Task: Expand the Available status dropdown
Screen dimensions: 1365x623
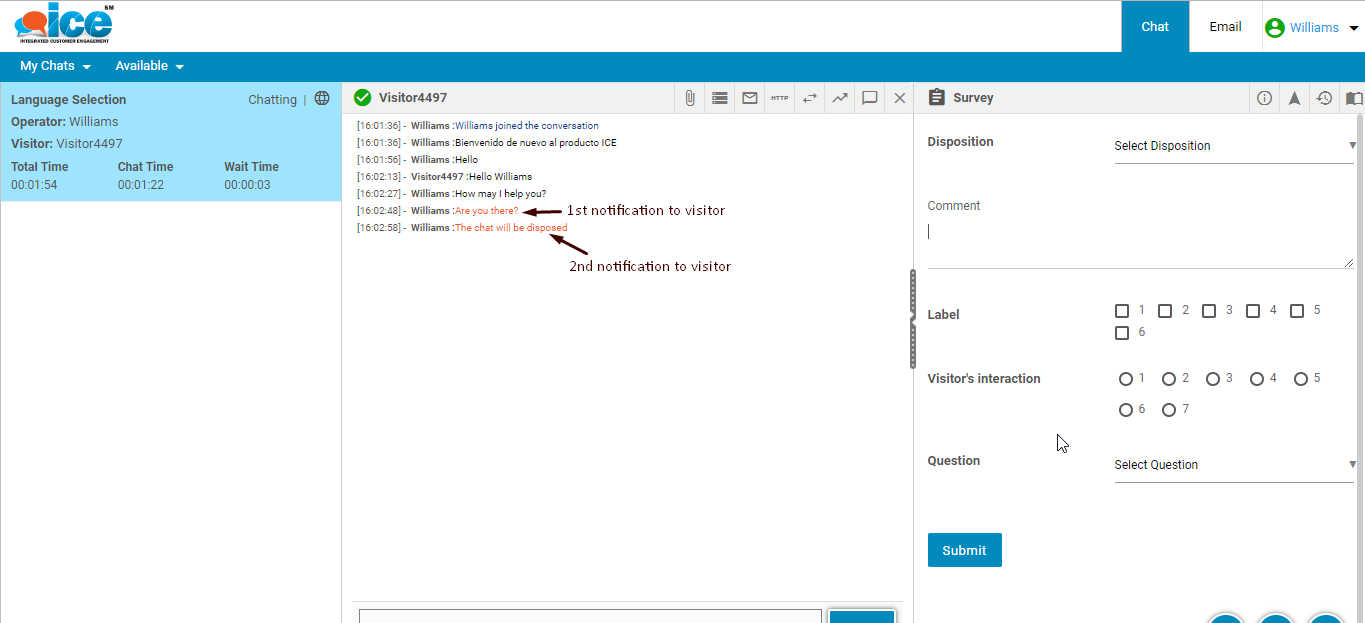Action: pyautogui.click(x=149, y=66)
